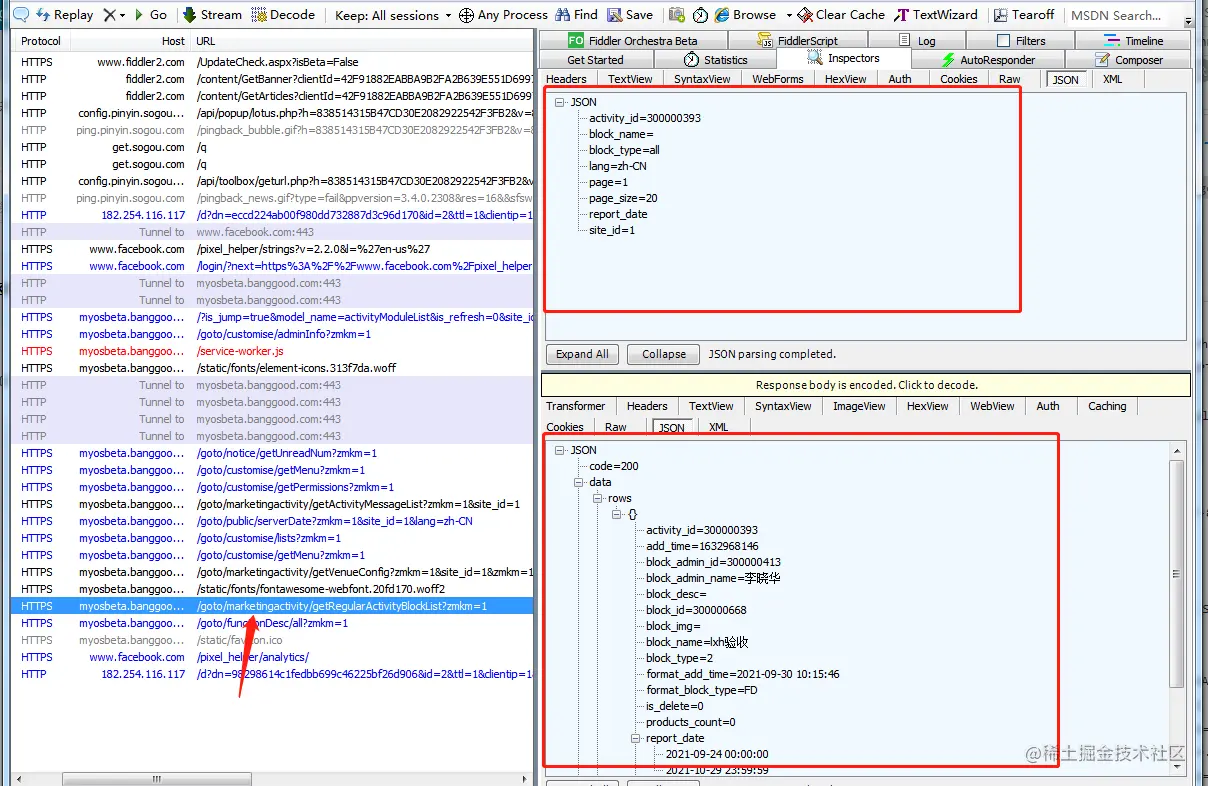The height and width of the screenshot is (786, 1208).
Task: Click the Collapse button
Action: click(664, 354)
